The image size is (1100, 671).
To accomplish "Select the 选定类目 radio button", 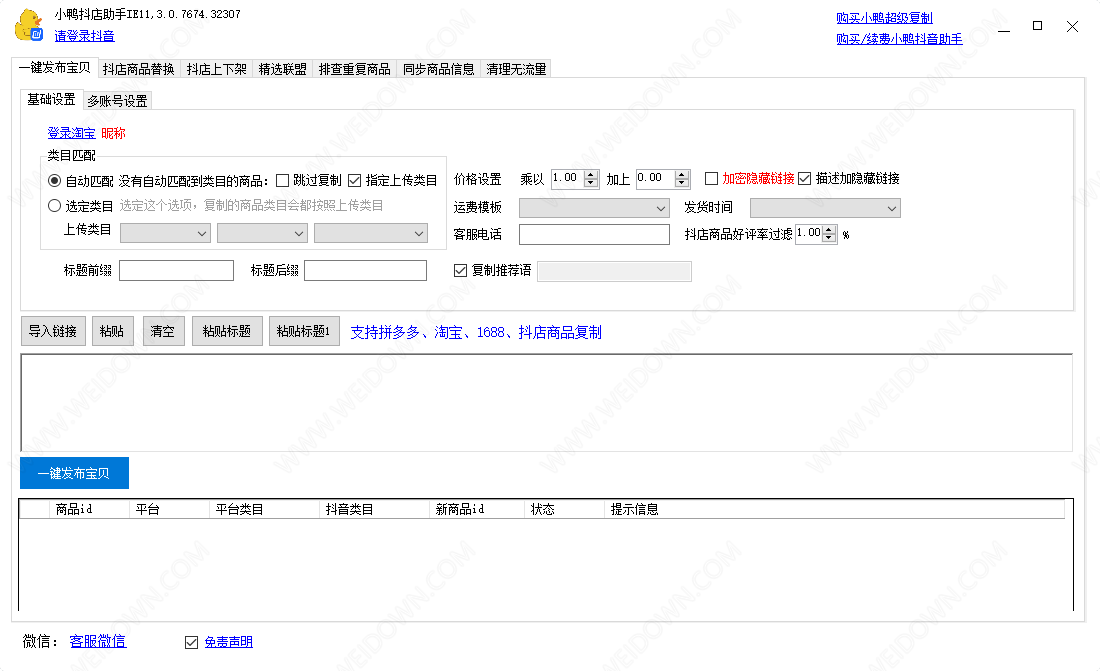I will (x=55, y=206).
